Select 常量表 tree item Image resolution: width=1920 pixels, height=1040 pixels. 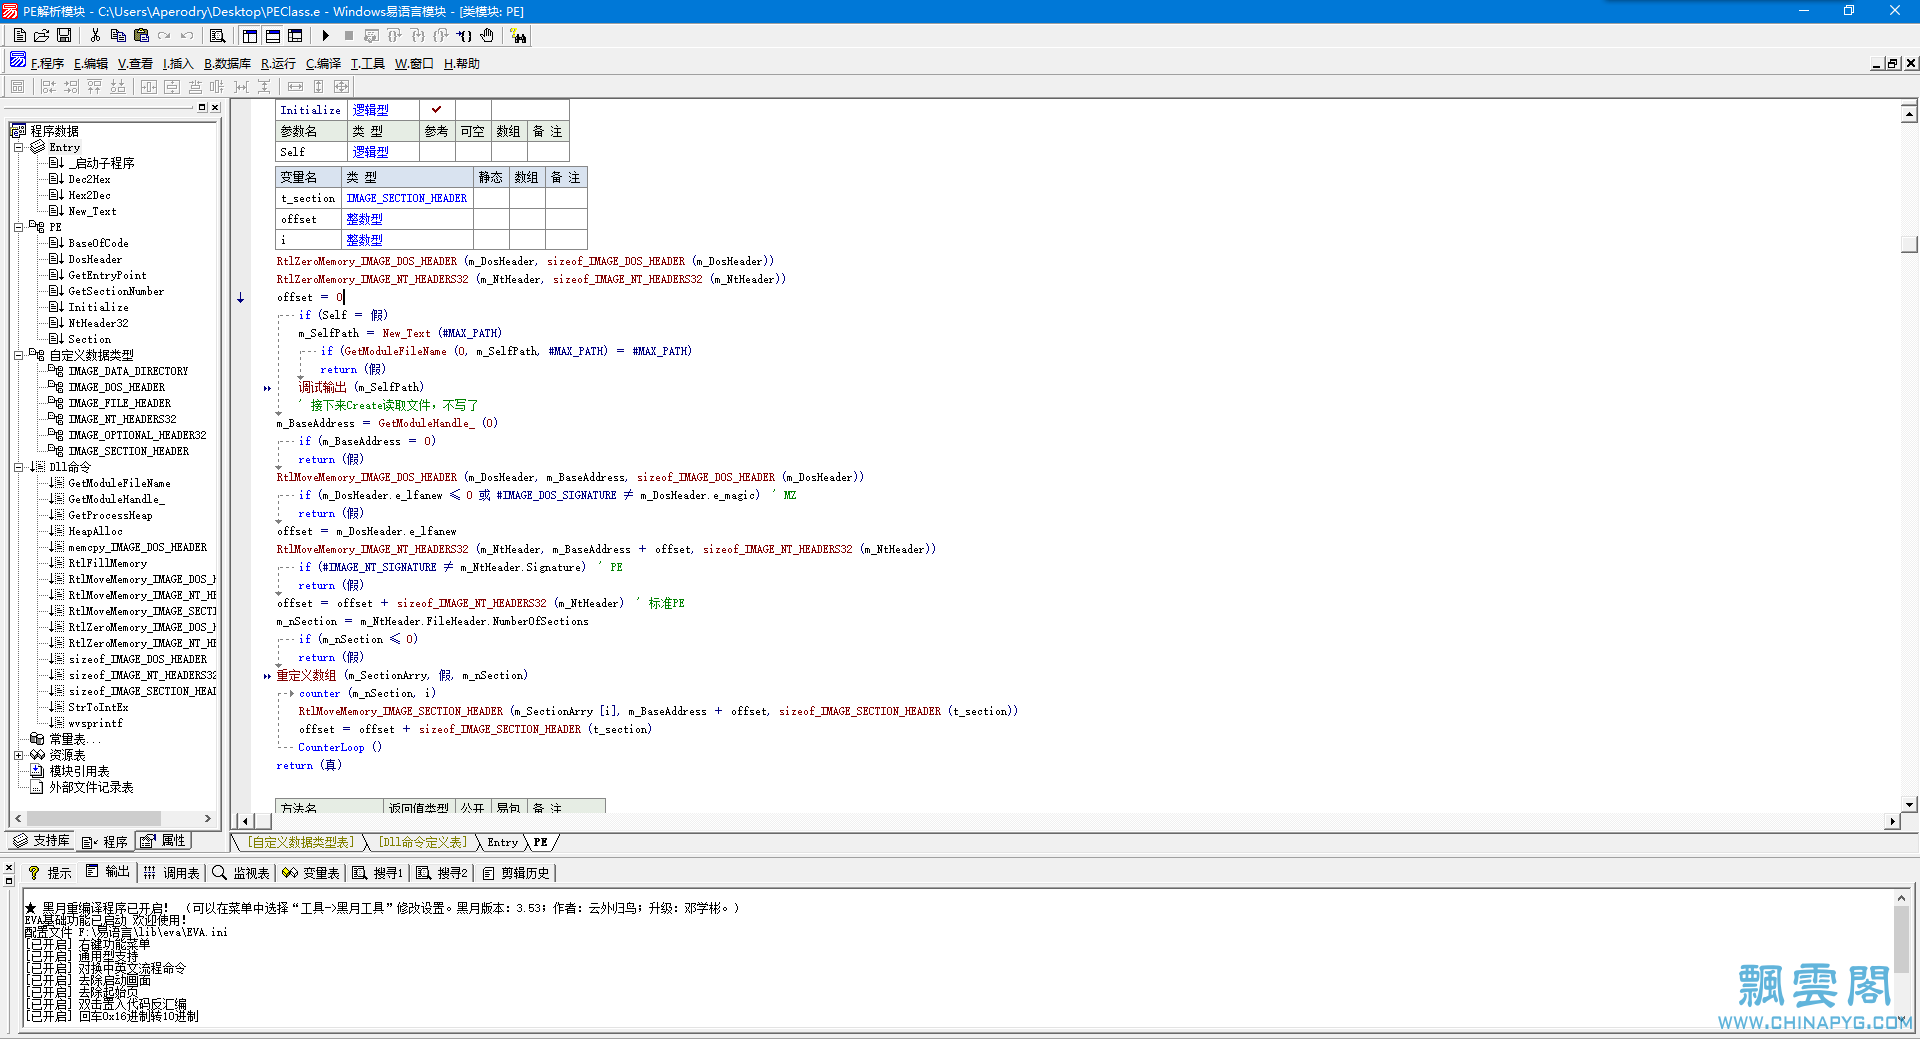pyautogui.click(x=74, y=740)
